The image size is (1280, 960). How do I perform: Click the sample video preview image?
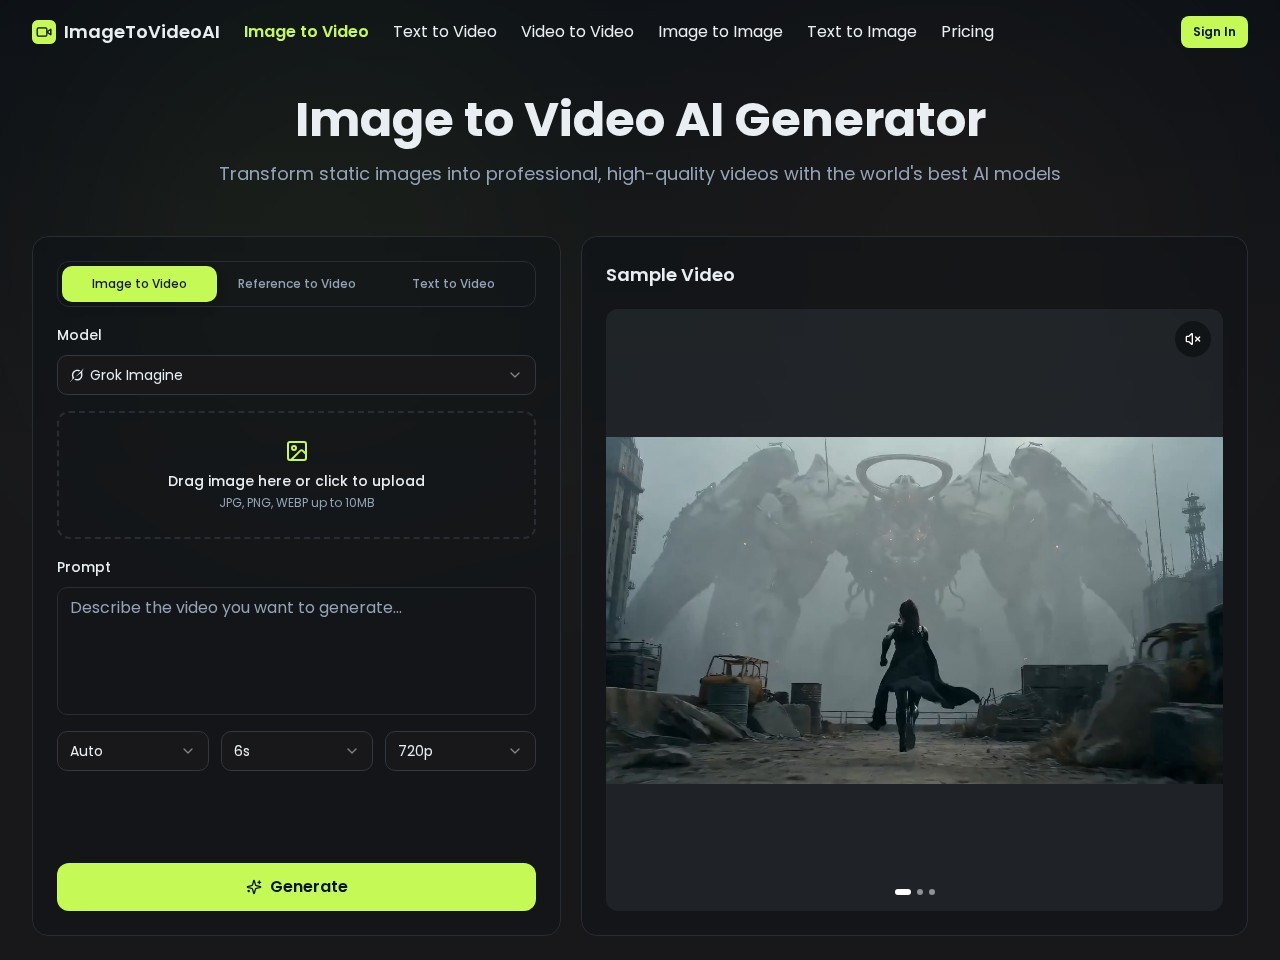[x=914, y=610]
